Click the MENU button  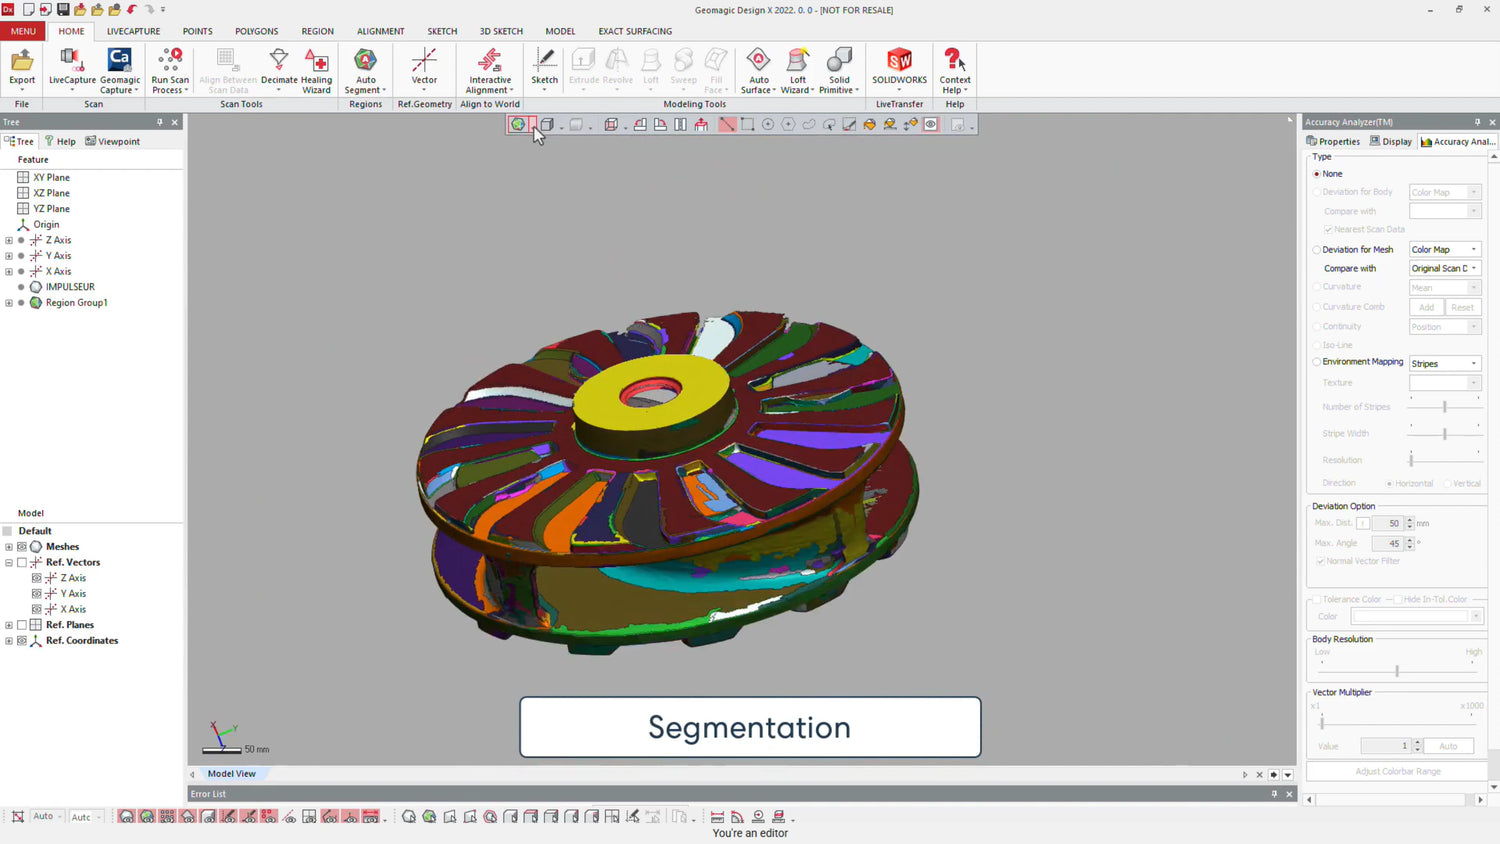pos(23,31)
